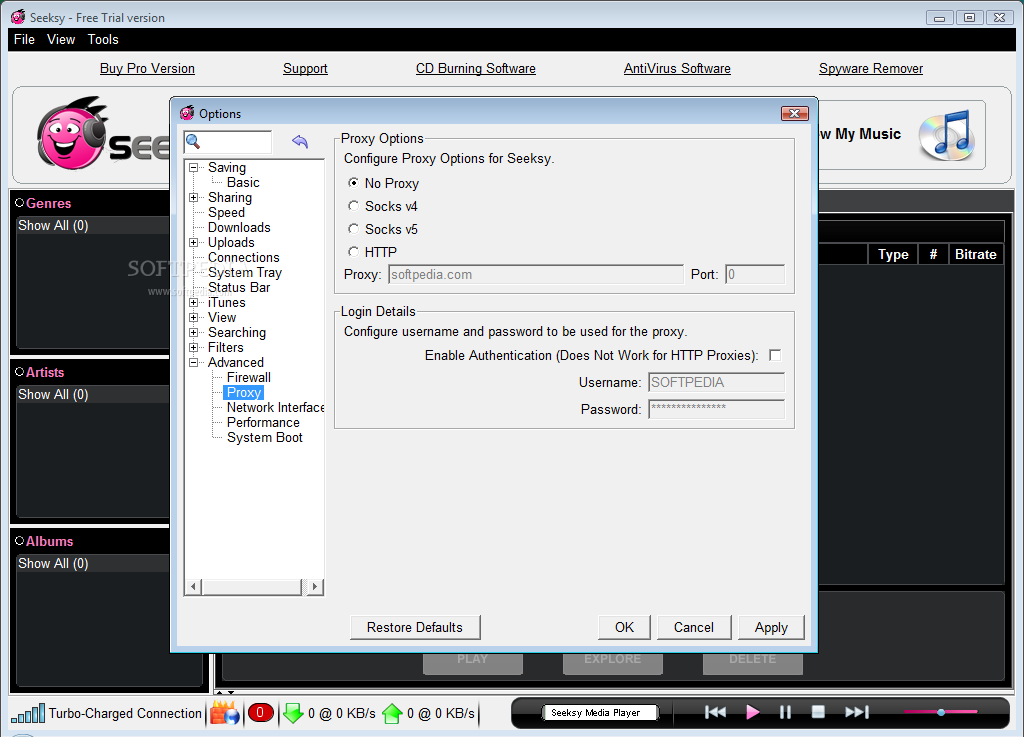Image resolution: width=1024 pixels, height=737 pixels.
Task: Adjust the media player volume slider
Action: 940,712
